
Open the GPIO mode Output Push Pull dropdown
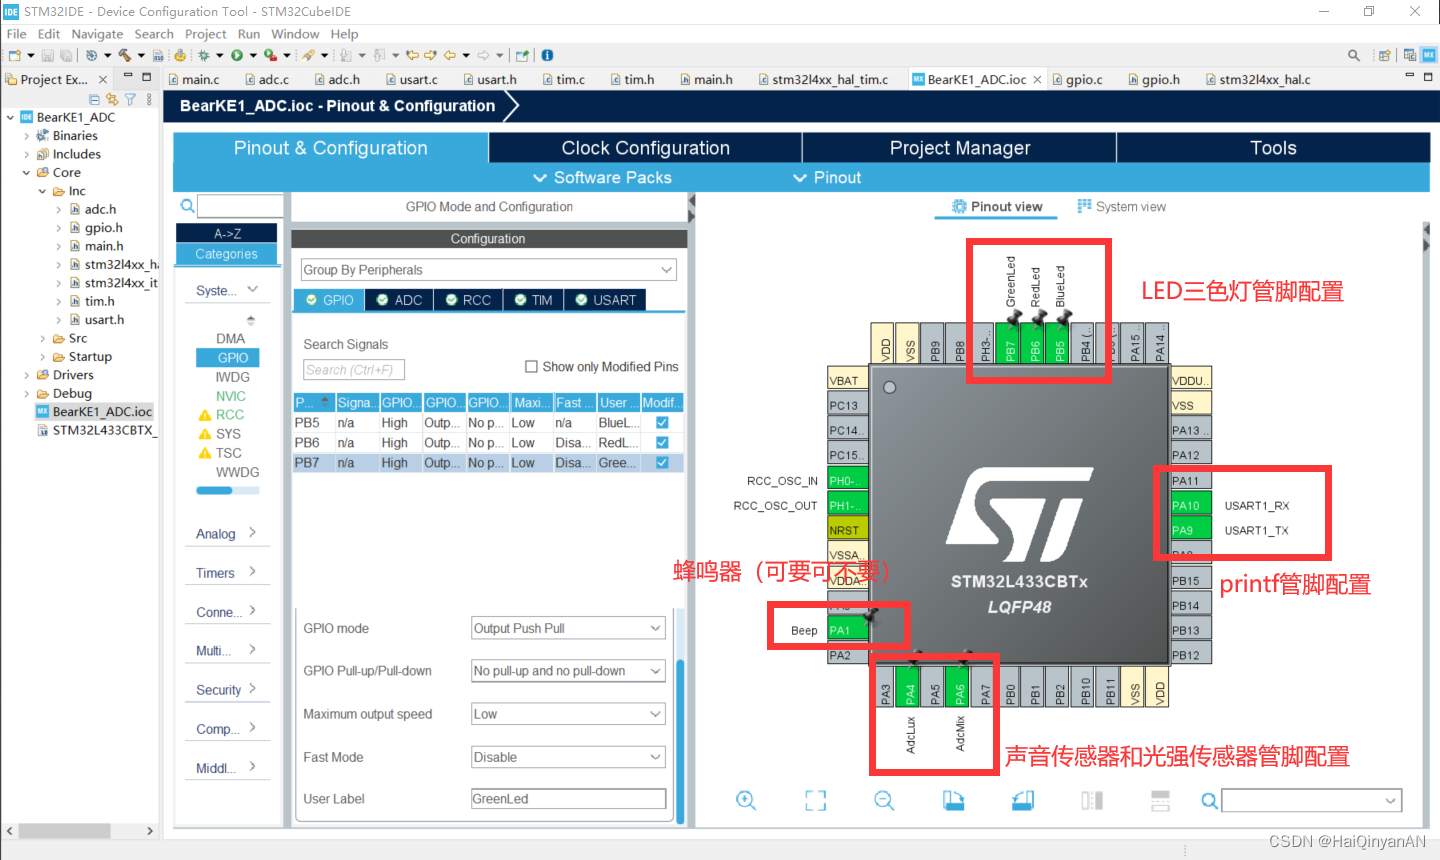[x=569, y=628]
